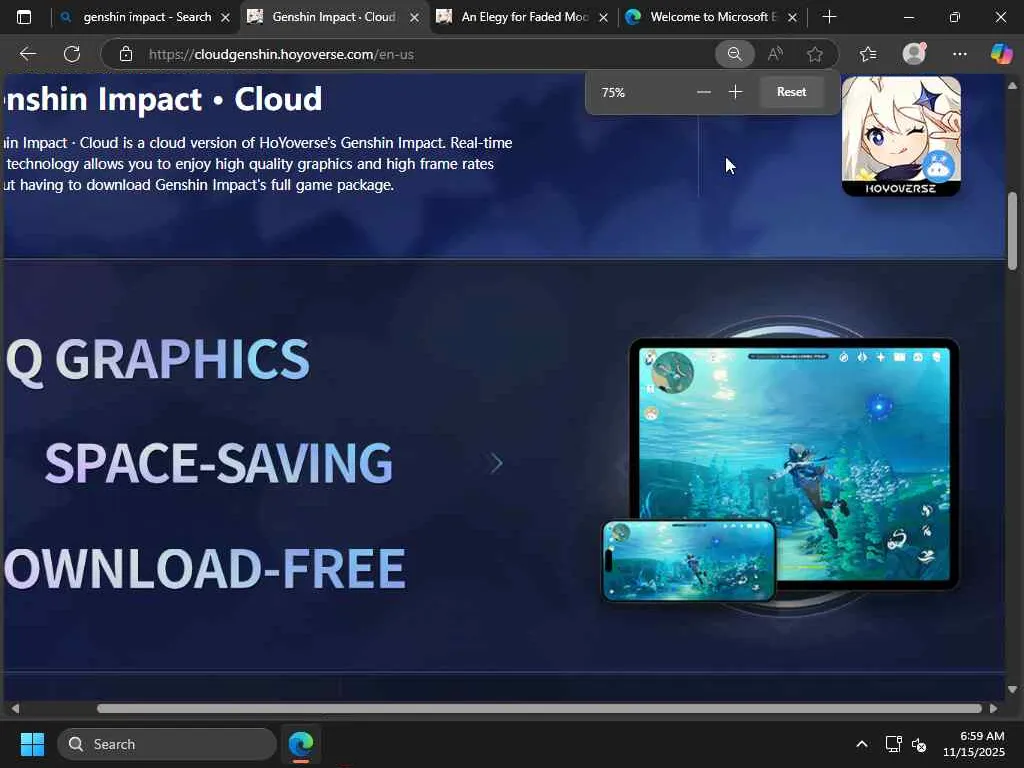
Task: Open a new tab with the plus icon
Action: (829, 17)
